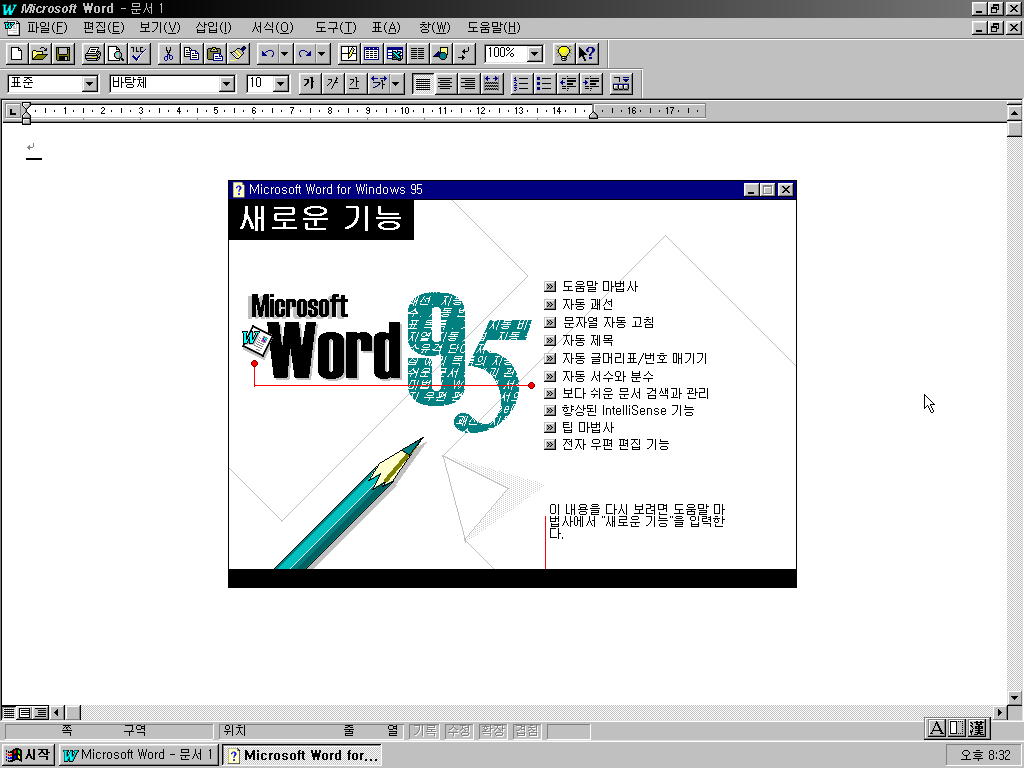Open the 보기(V) menu
The image size is (1024, 768).
click(x=159, y=27)
